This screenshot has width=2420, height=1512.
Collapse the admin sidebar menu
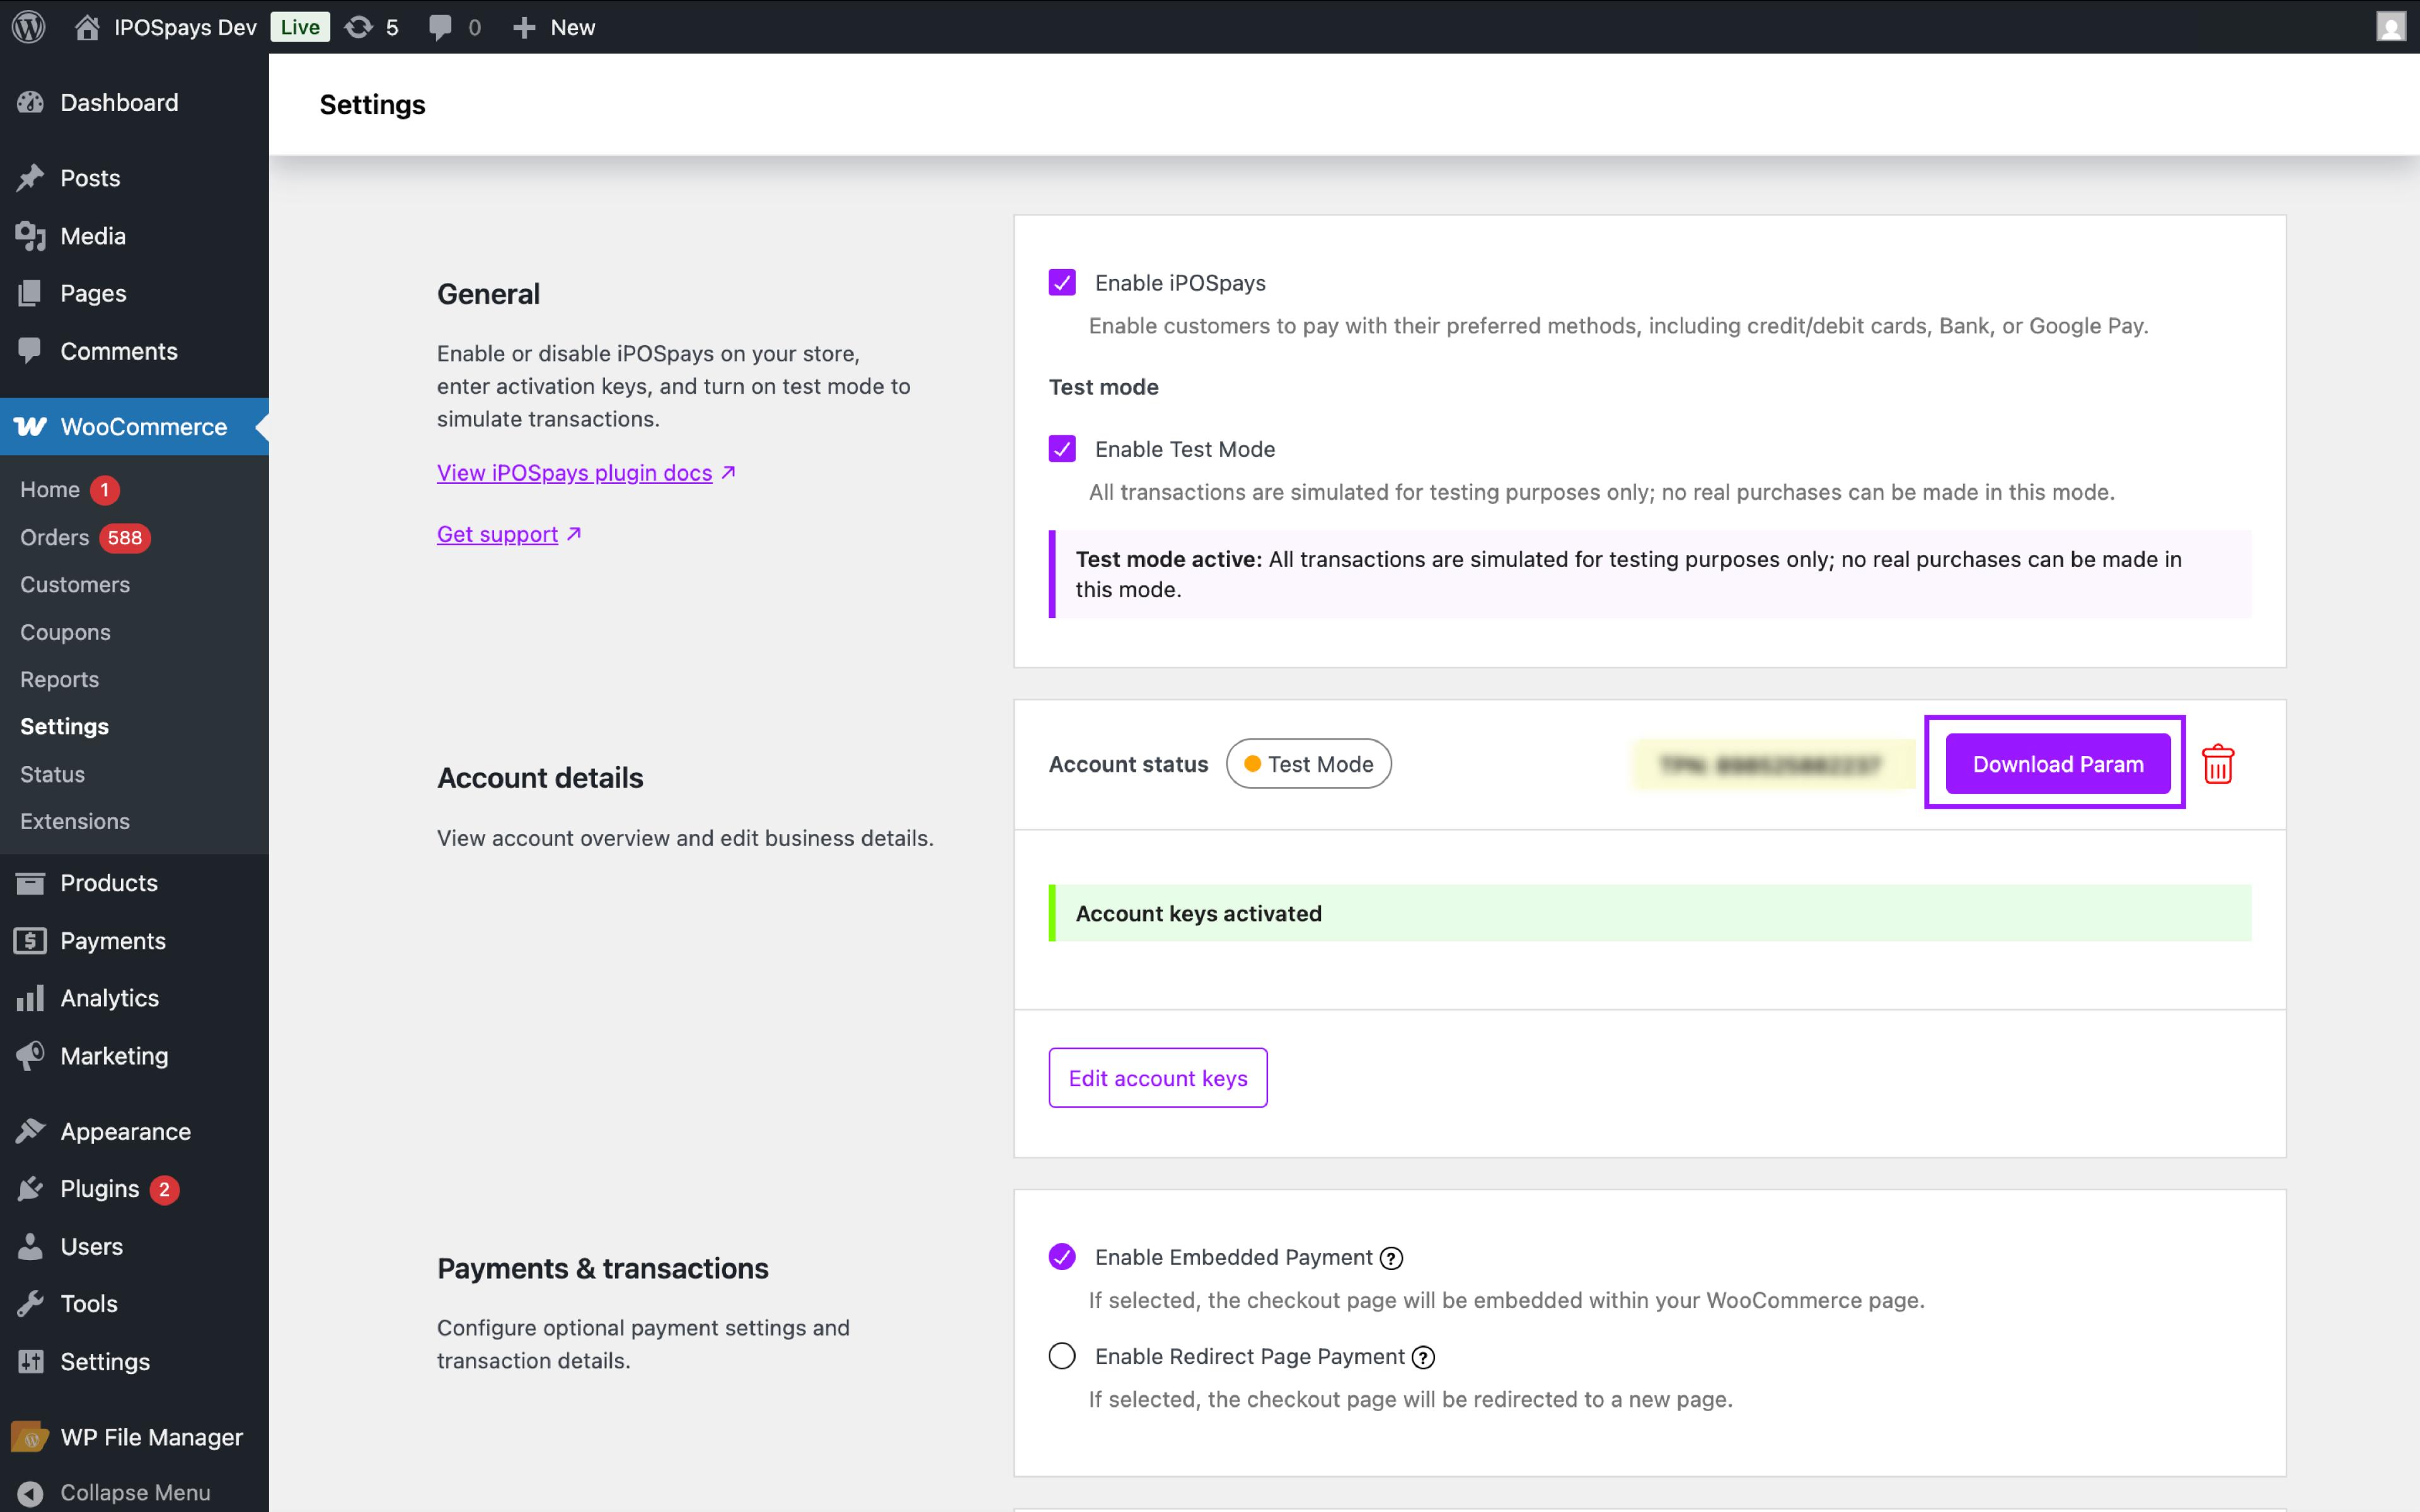(134, 1492)
